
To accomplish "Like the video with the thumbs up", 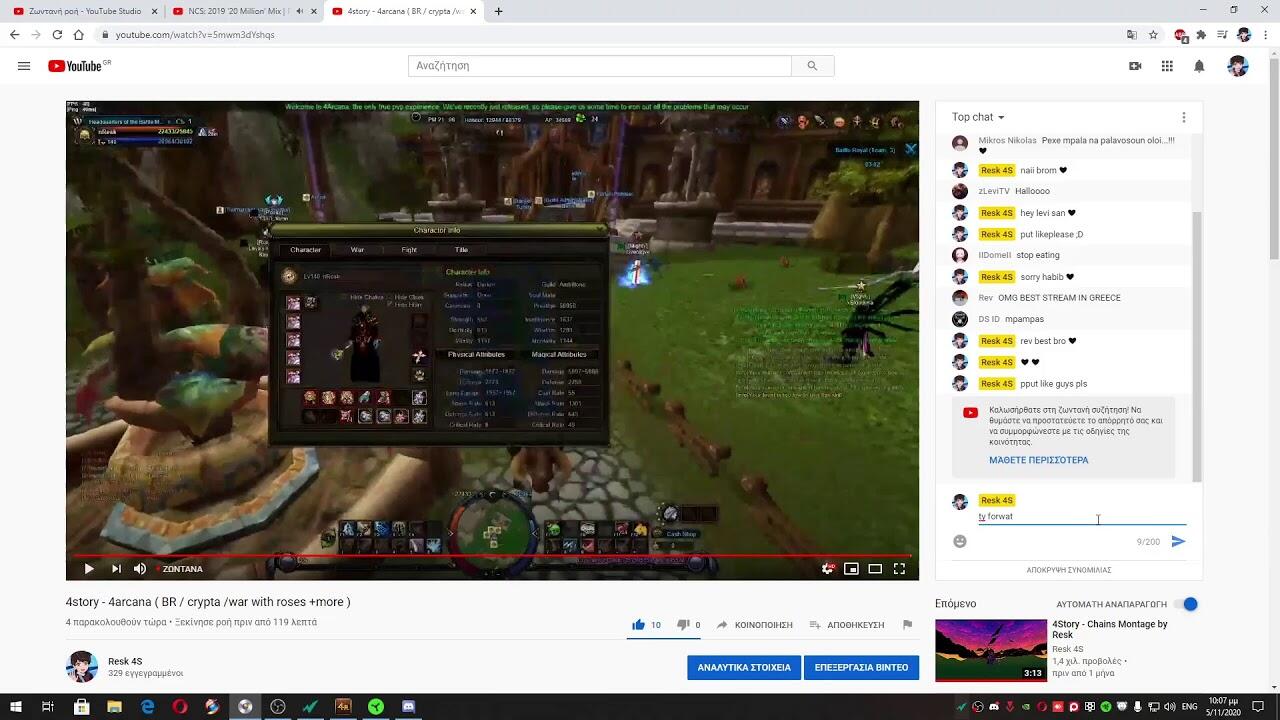I will click(x=639, y=625).
